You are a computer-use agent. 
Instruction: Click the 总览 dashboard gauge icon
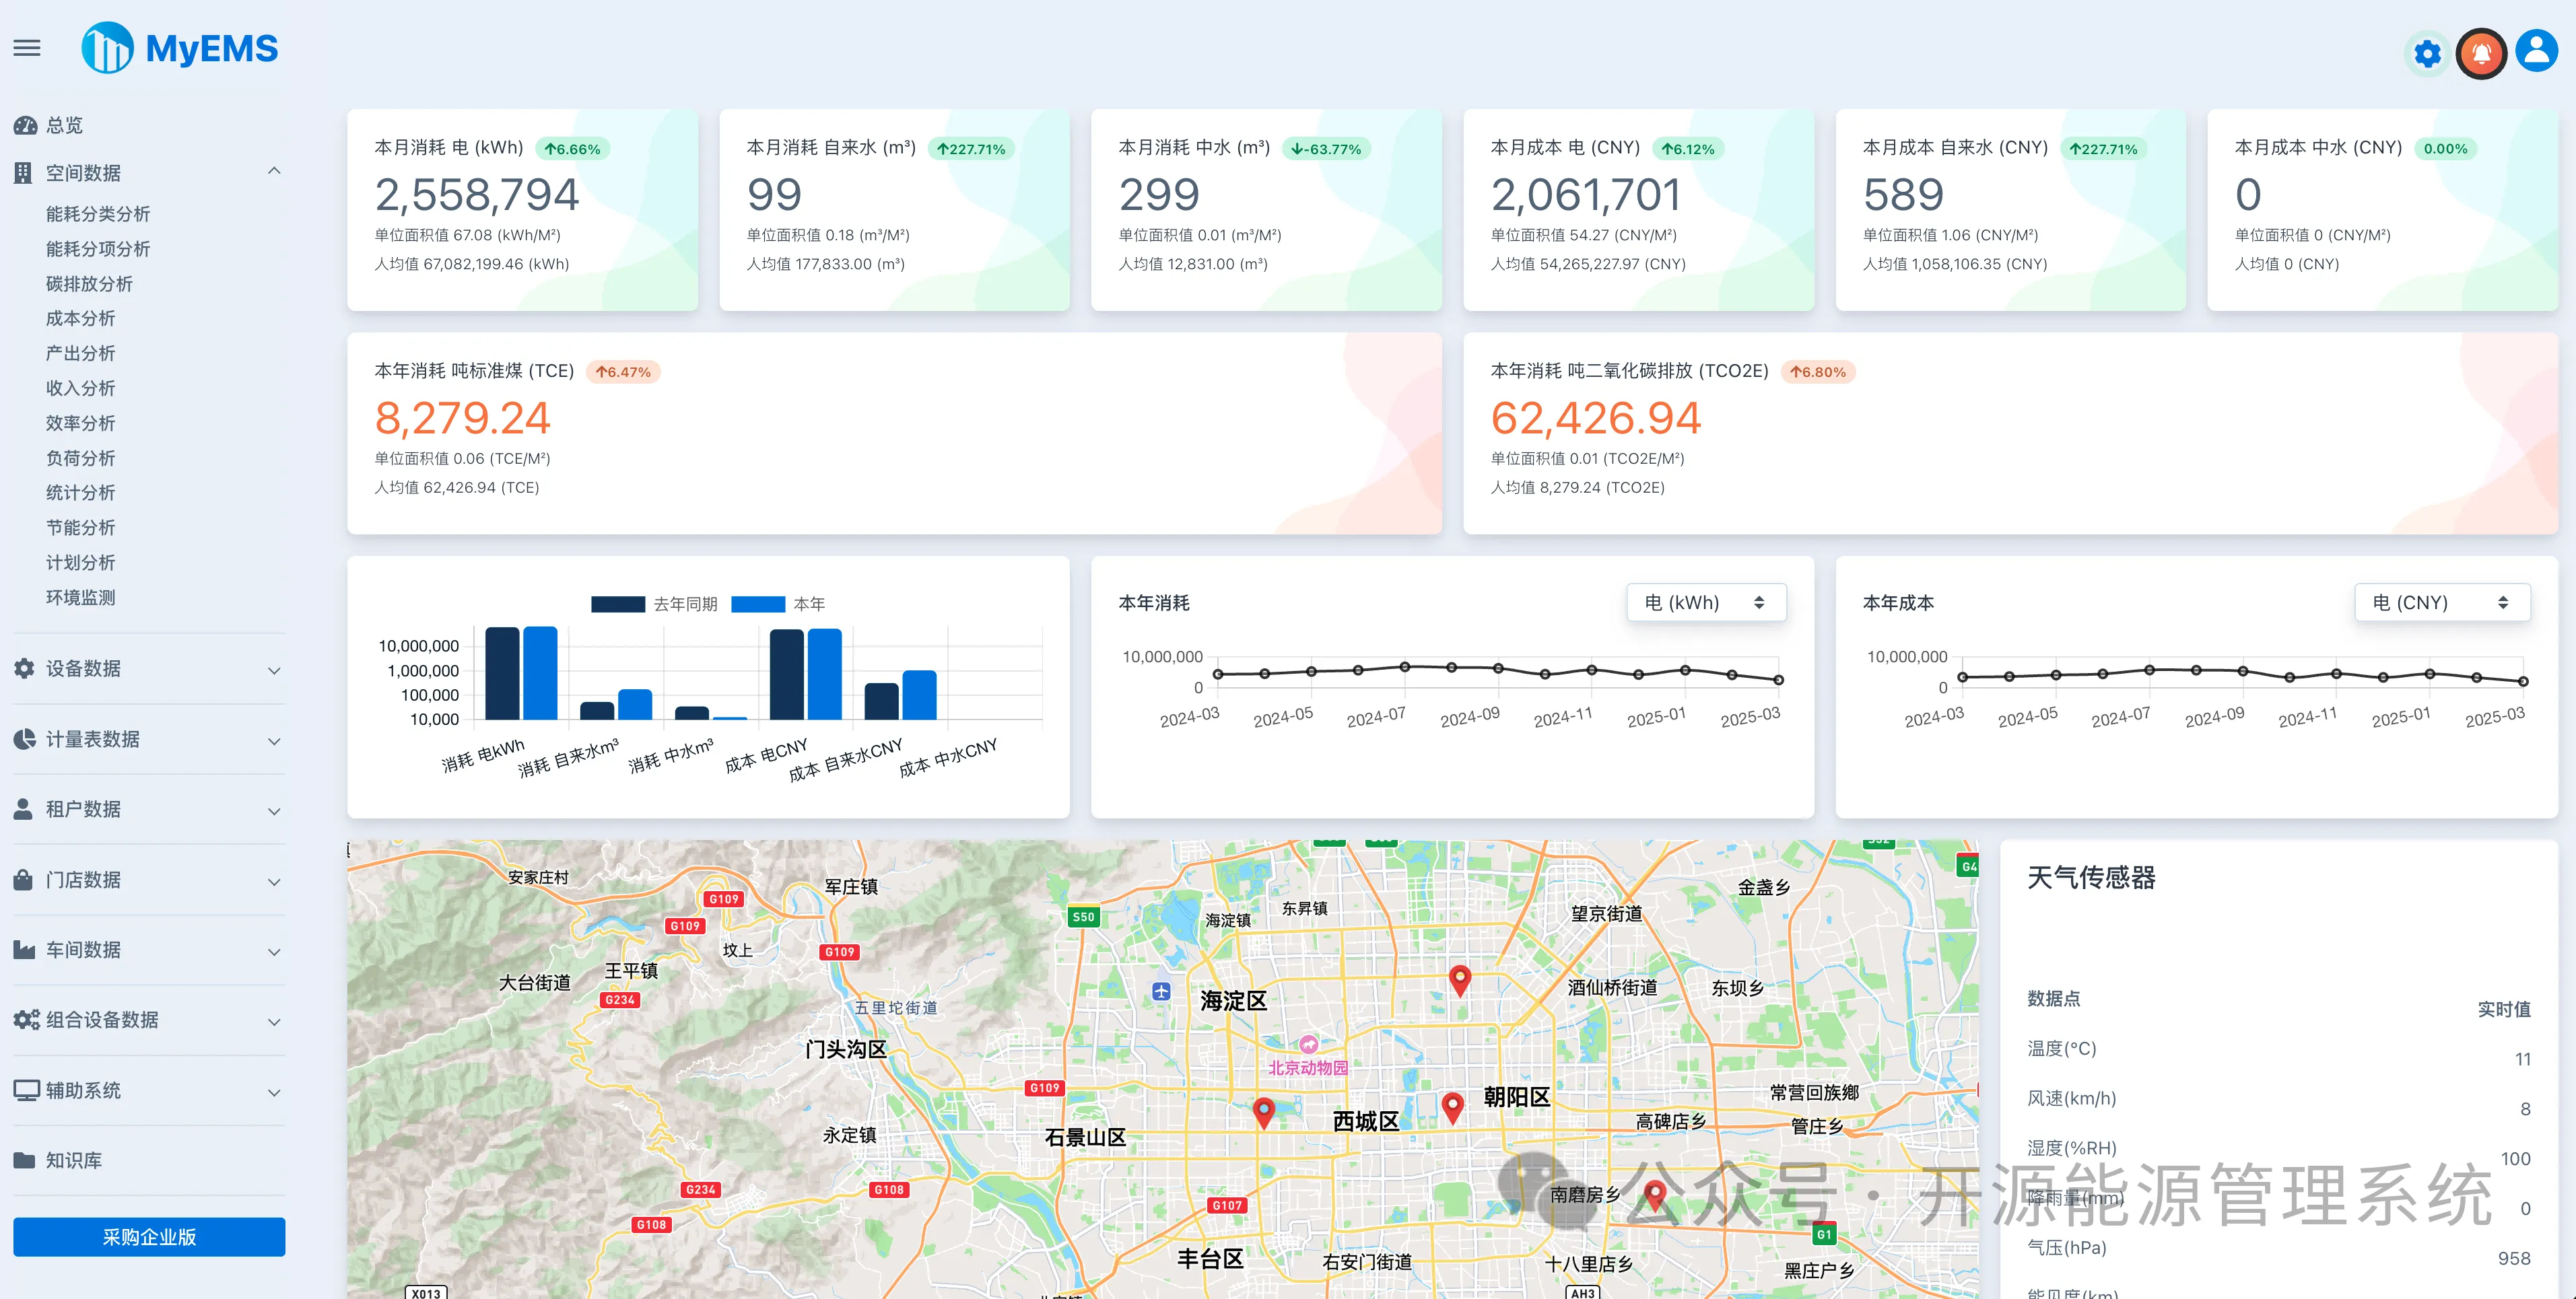click(25, 125)
